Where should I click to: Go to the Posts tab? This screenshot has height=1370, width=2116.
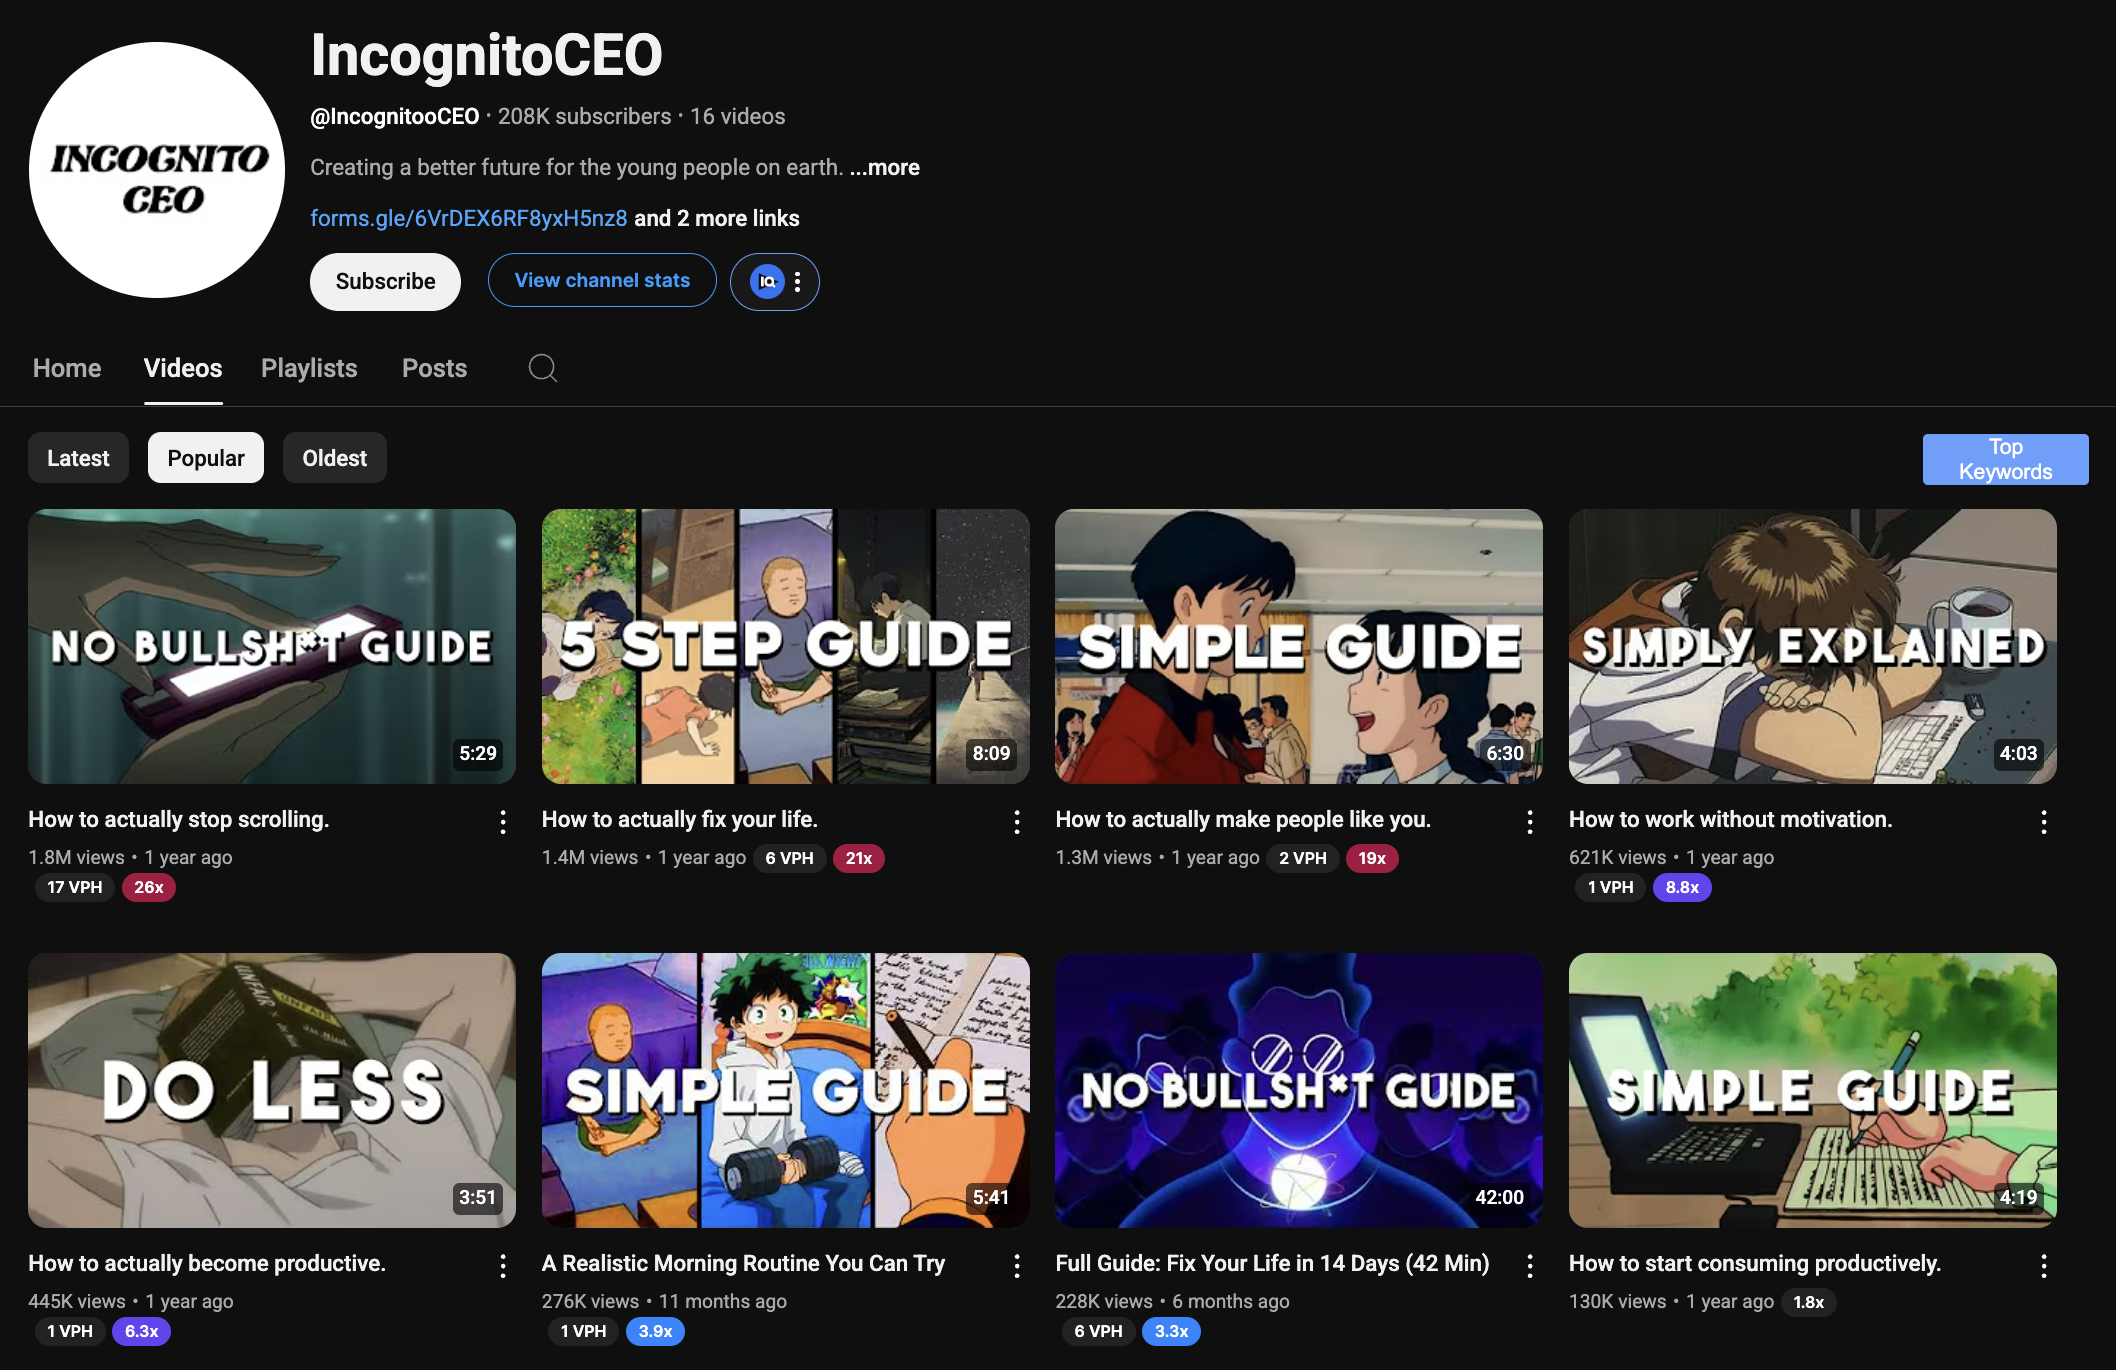tap(434, 368)
